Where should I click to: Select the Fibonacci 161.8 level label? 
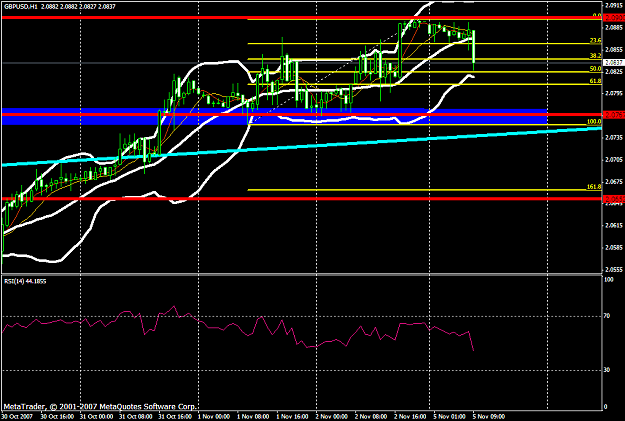[x=594, y=187]
